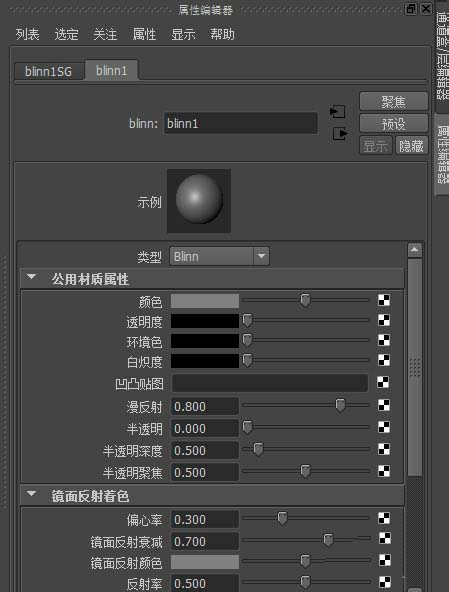Click the 颜色 slider handle
The image size is (449, 592).
(x=305, y=301)
